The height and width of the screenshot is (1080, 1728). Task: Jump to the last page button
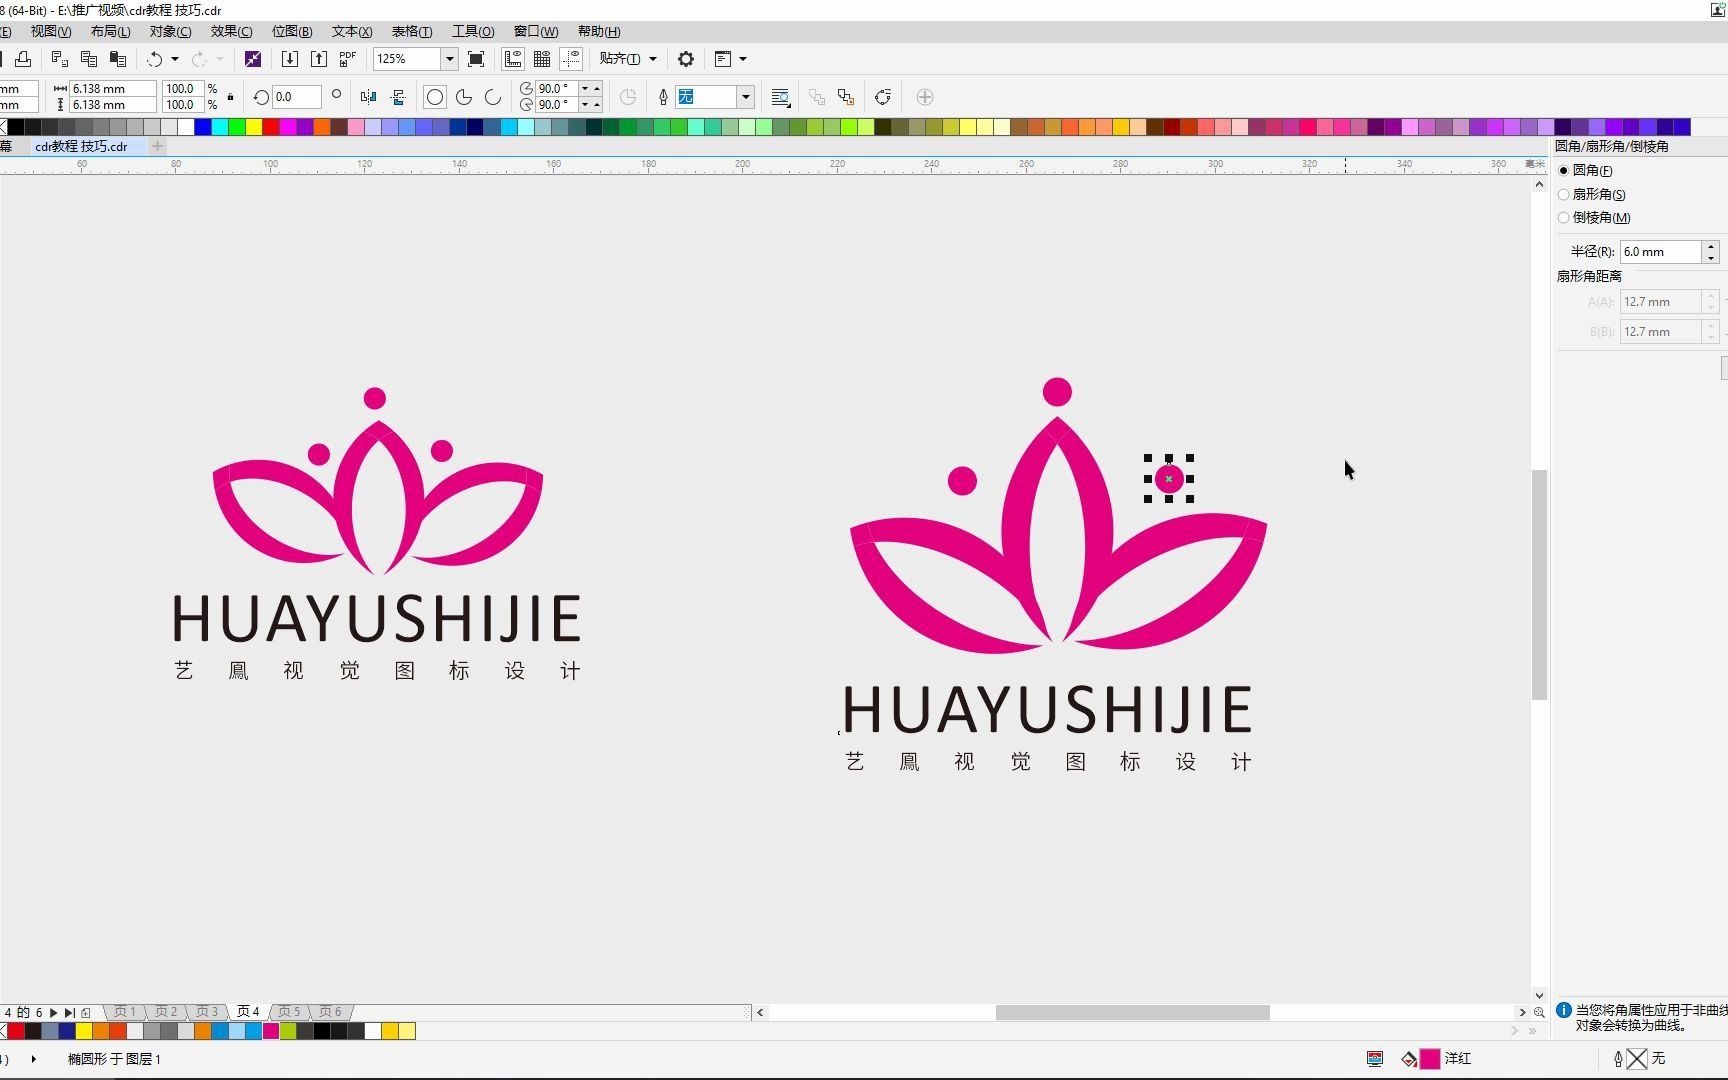click(69, 1012)
